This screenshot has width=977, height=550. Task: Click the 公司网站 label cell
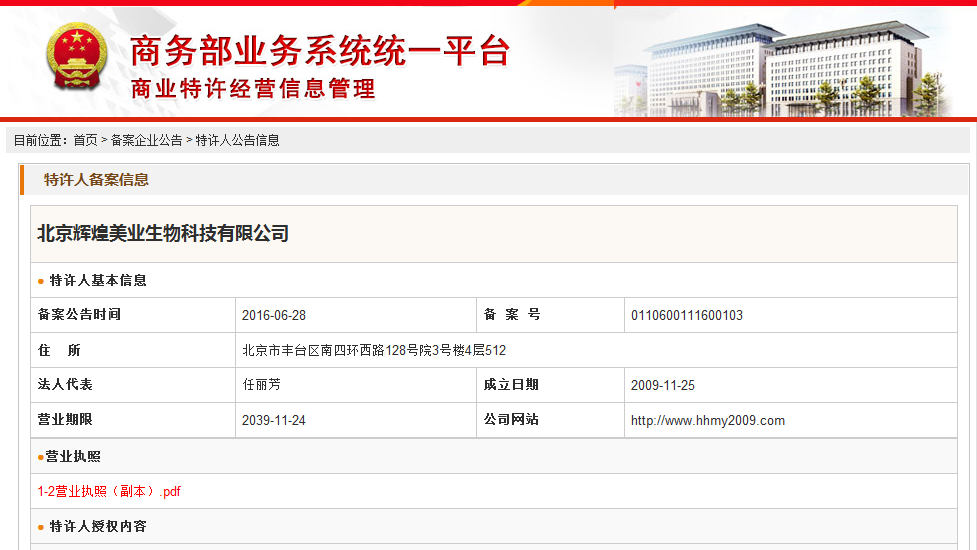[x=550, y=420]
